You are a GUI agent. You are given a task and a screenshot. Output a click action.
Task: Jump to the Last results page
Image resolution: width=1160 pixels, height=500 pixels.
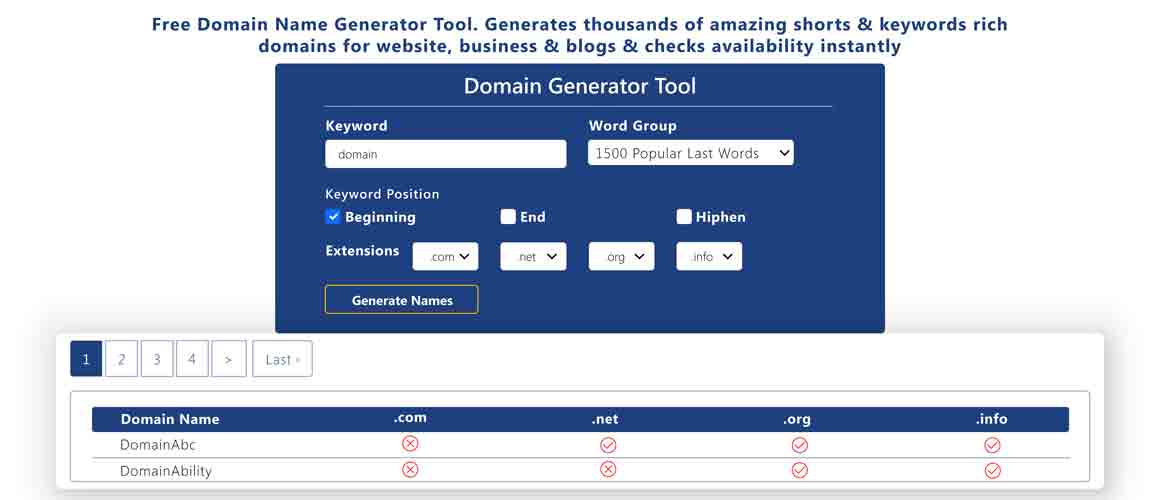pyautogui.click(x=282, y=359)
